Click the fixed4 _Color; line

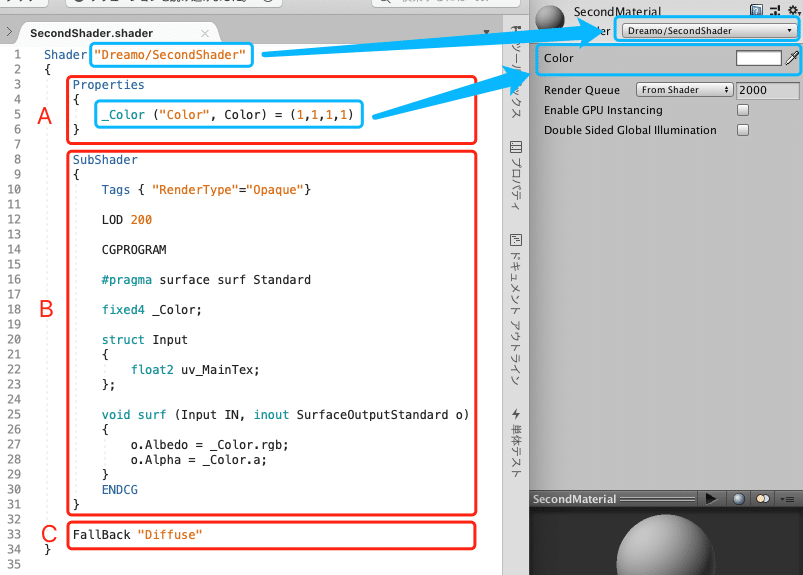[x=152, y=310]
